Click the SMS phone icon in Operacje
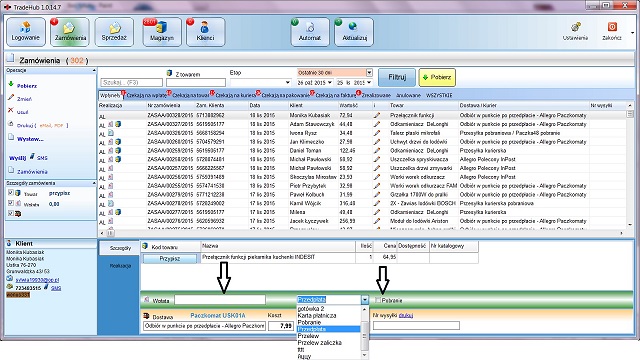The height and width of the screenshot is (360, 640). (32, 156)
